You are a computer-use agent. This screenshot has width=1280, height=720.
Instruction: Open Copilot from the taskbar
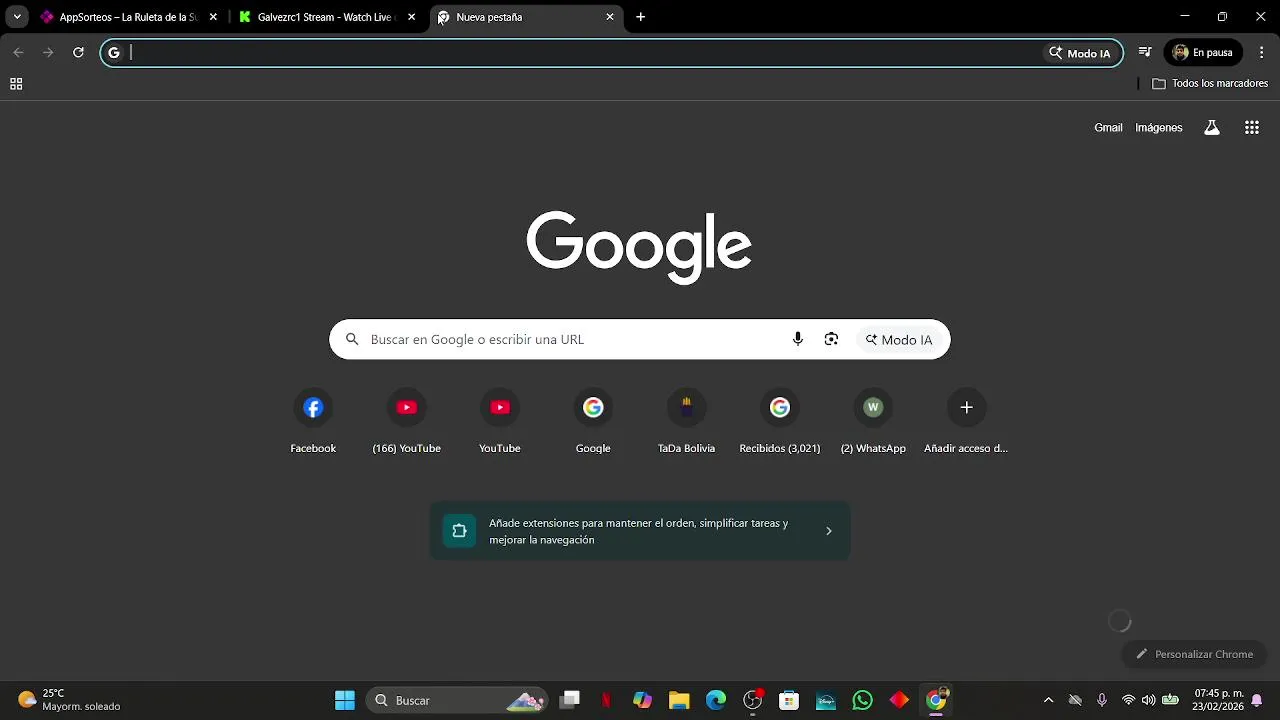point(642,701)
